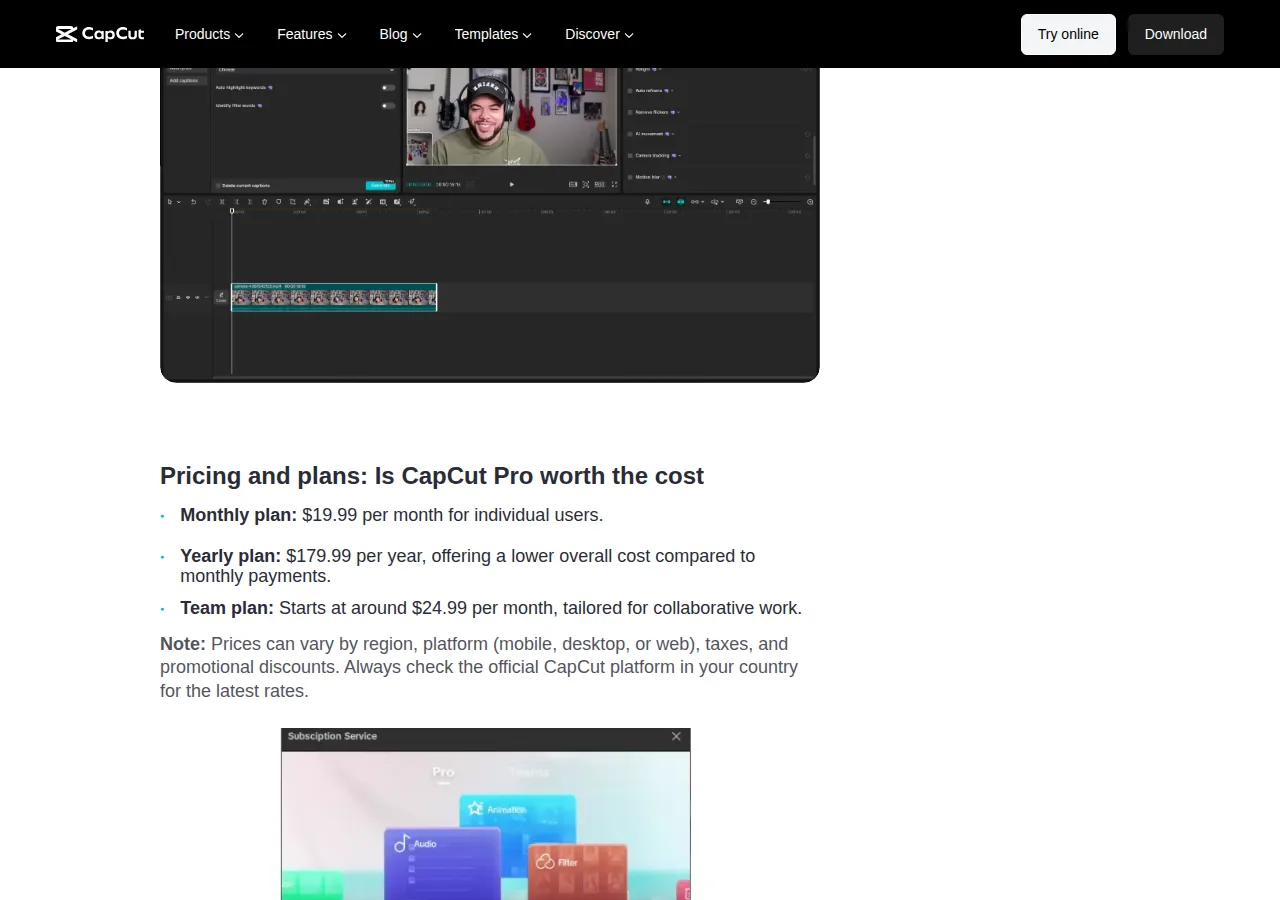
Task: Open fullscreen preview icon in editor
Action: pyautogui.click(x=614, y=184)
